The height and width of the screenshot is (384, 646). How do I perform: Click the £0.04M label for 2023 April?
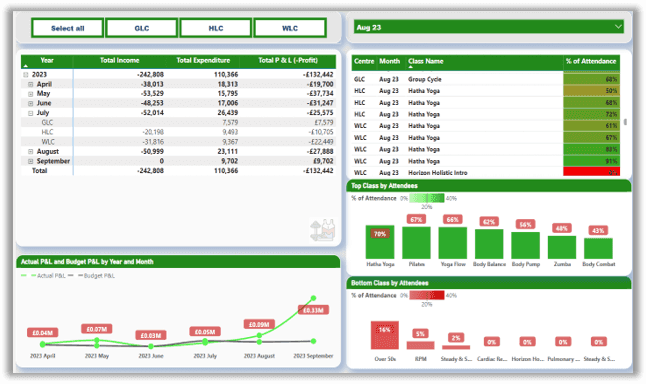(42, 332)
